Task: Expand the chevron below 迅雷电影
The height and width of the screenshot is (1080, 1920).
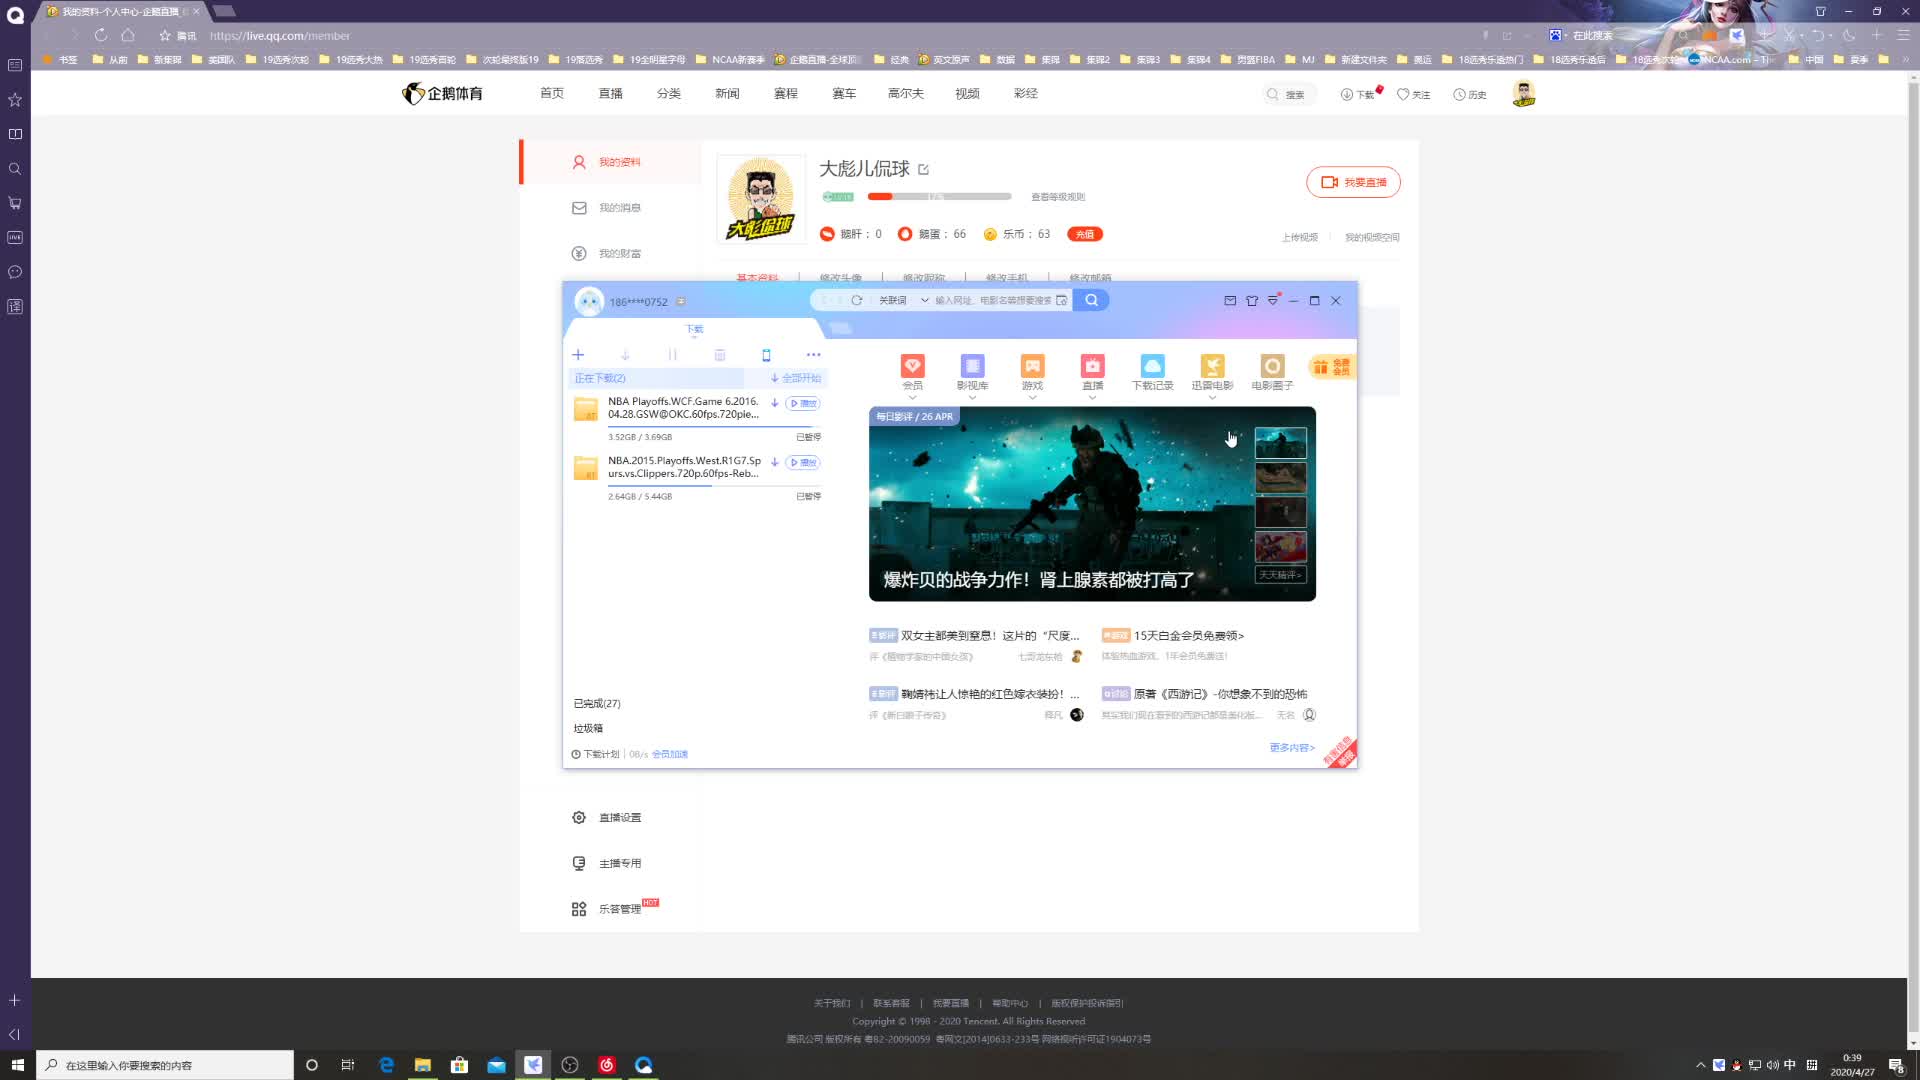Action: (1212, 398)
